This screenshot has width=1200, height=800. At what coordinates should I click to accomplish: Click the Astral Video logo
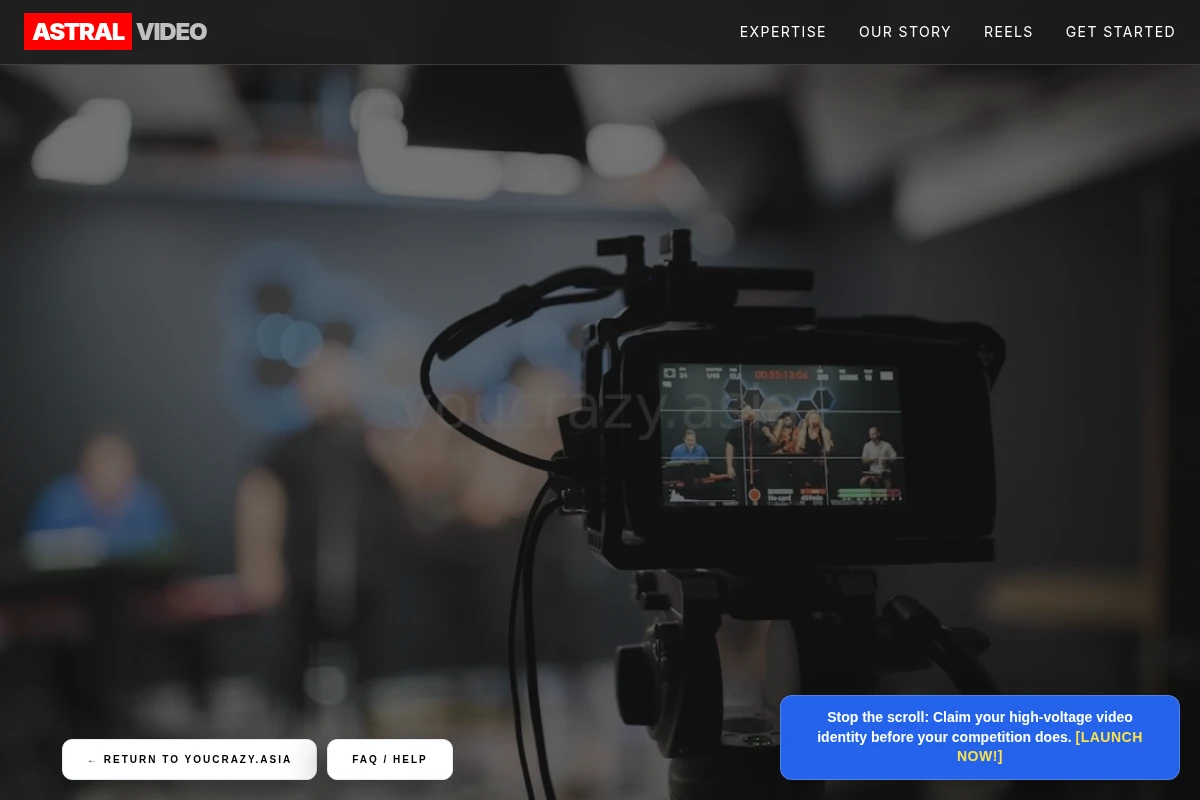(x=116, y=31)
